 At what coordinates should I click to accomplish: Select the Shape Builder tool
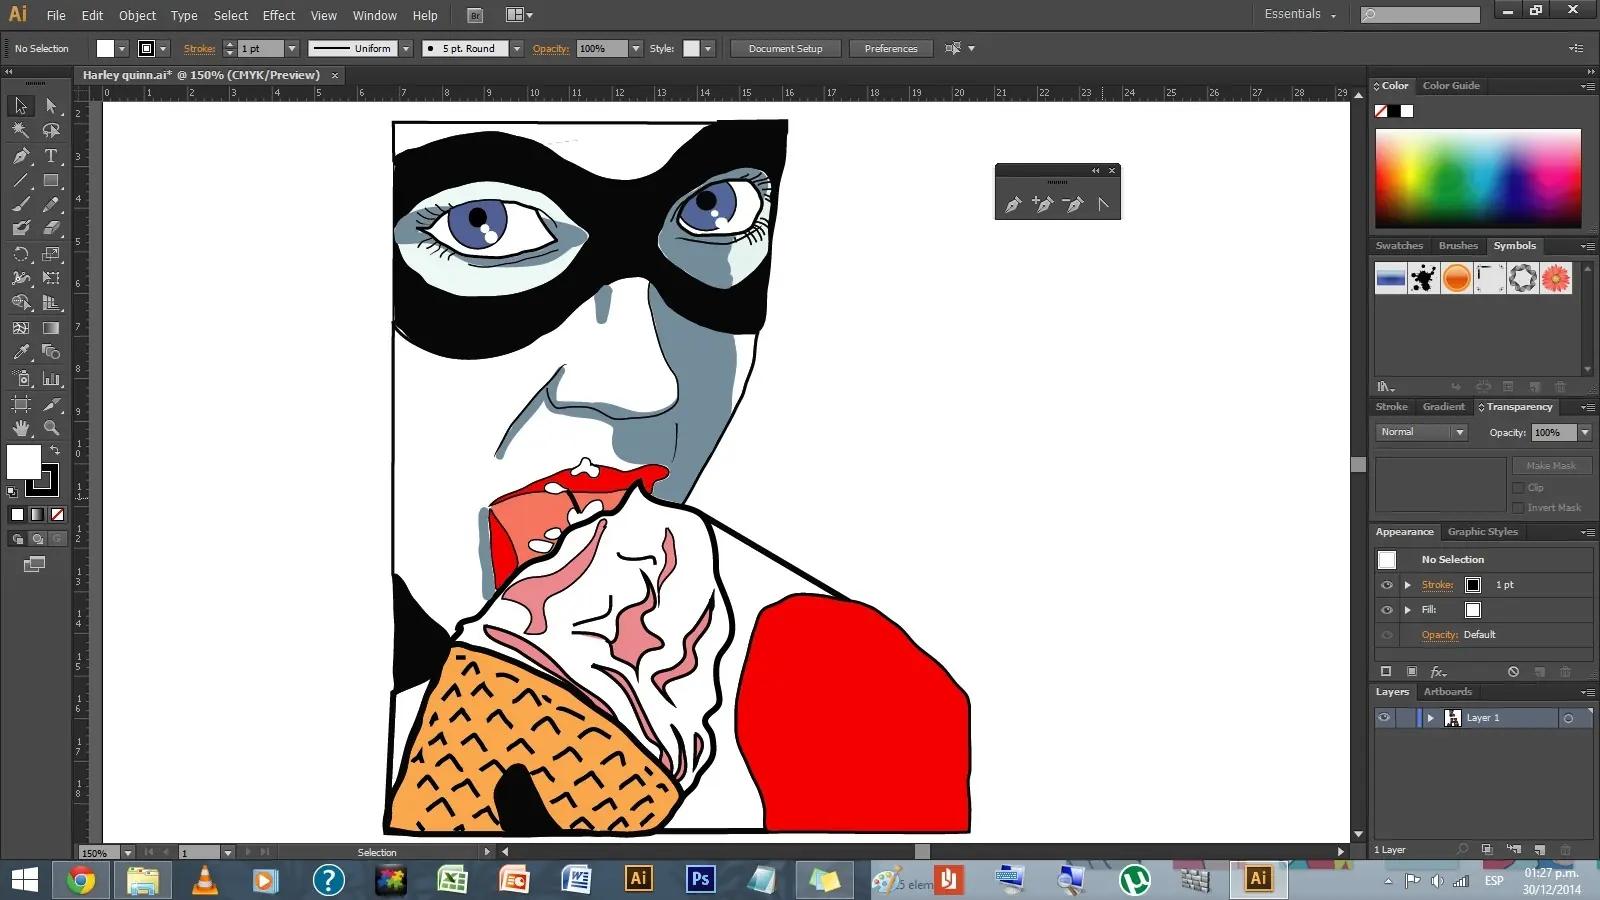[x=21, y=303]
